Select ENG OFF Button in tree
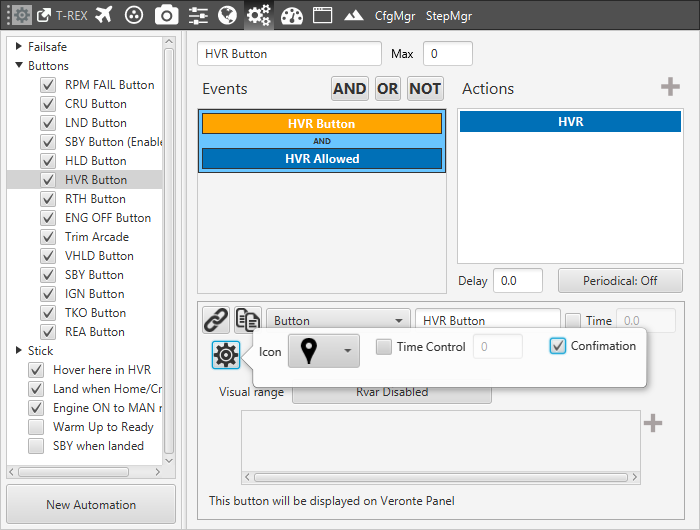The image size is (700, 530). [108, 218]
